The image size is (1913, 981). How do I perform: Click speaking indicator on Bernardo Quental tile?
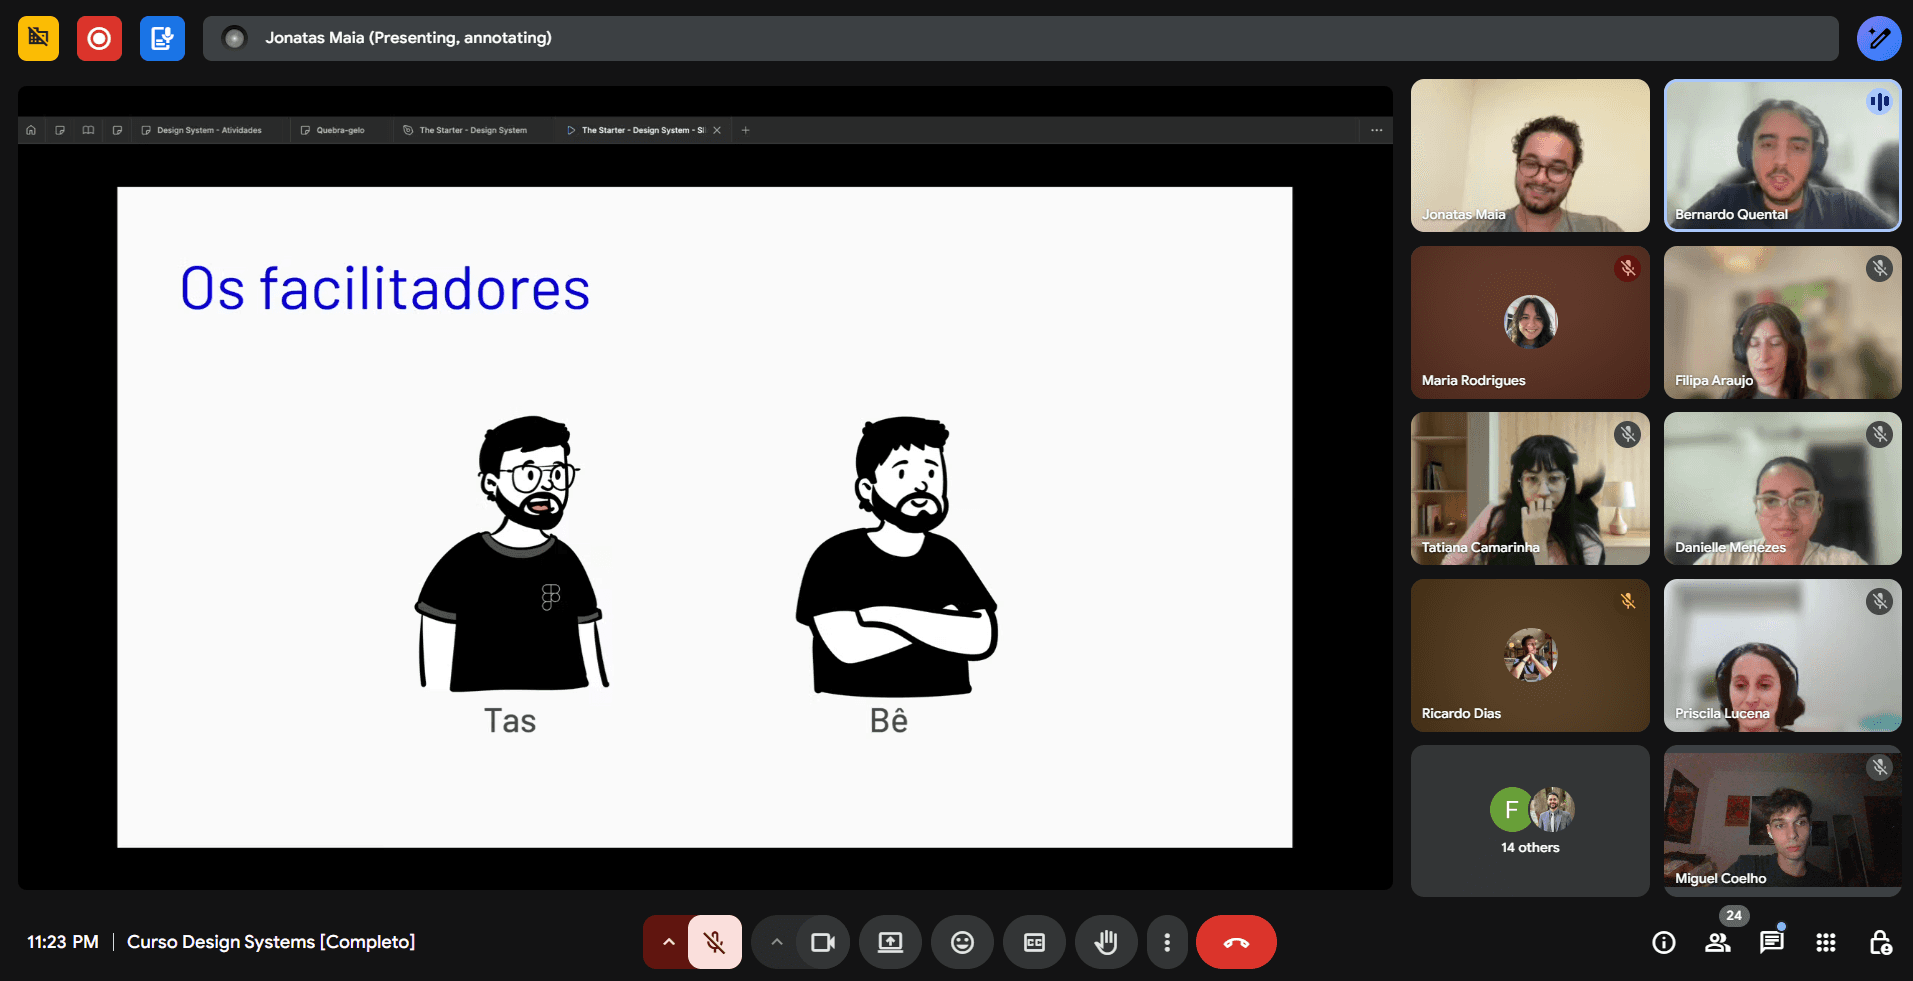(x=1880, y=101)
